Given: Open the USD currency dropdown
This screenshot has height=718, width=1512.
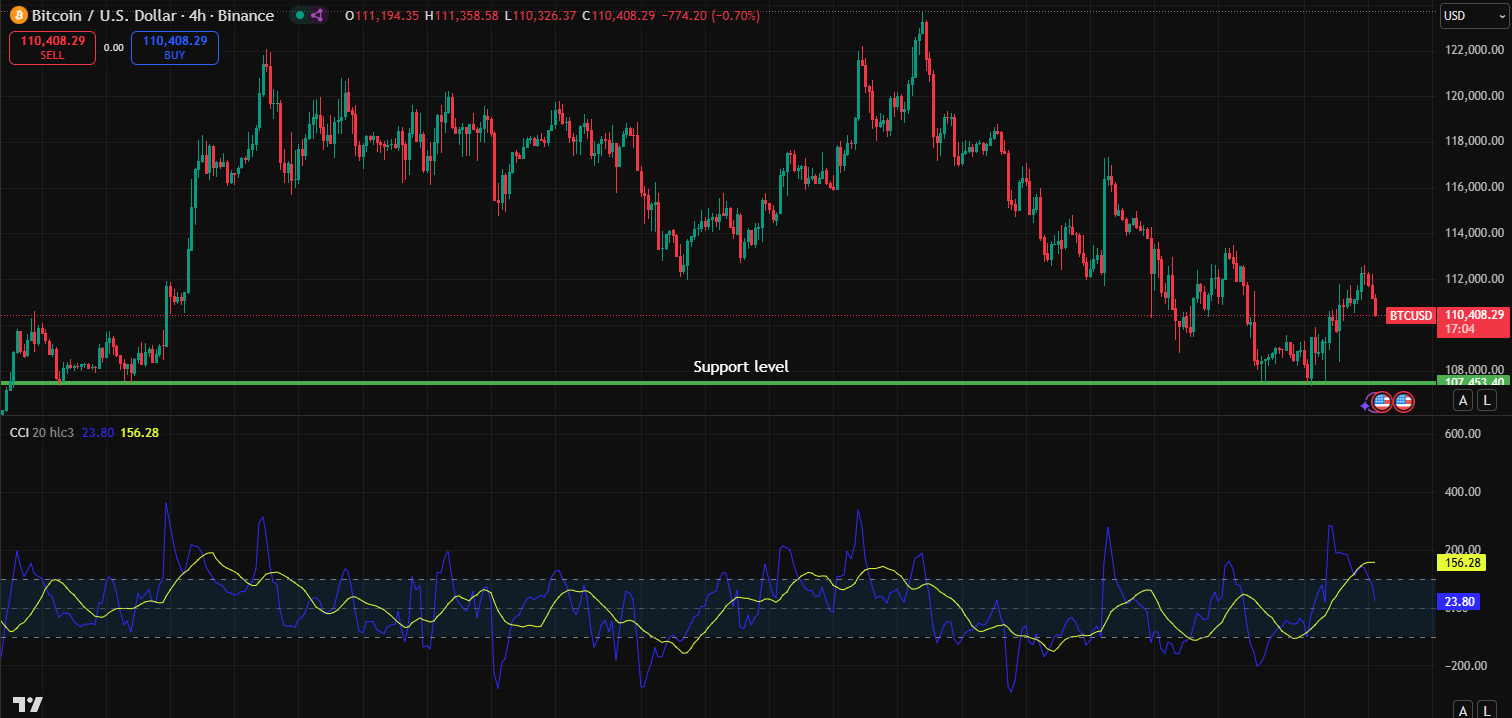Looking at the screenshot, I should [1473, 16].
